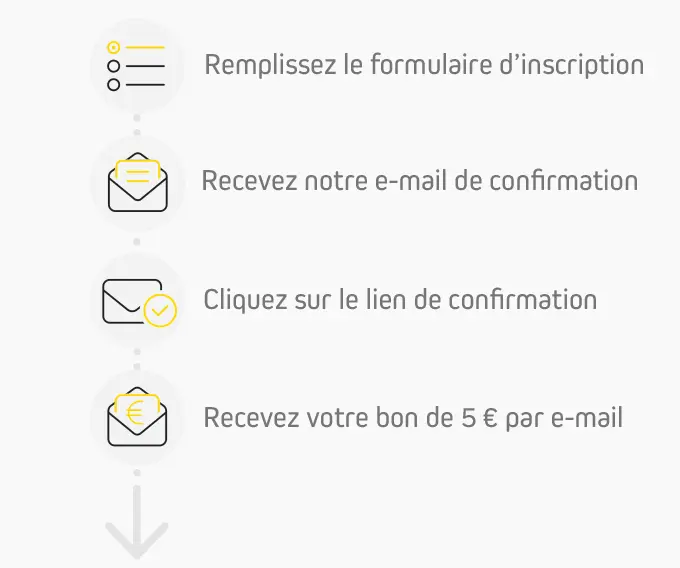The width and height of the screenshot is (680, 568).
Task: Select the open envelope with yellow letter icon
Action: pyautogui.click(x=137, y=182)
